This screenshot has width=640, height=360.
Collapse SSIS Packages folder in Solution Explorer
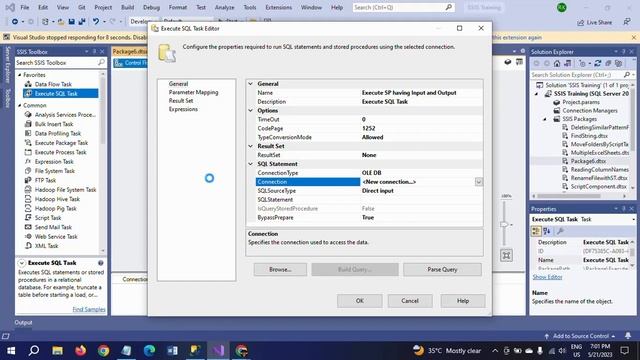[x=545, y=119]
